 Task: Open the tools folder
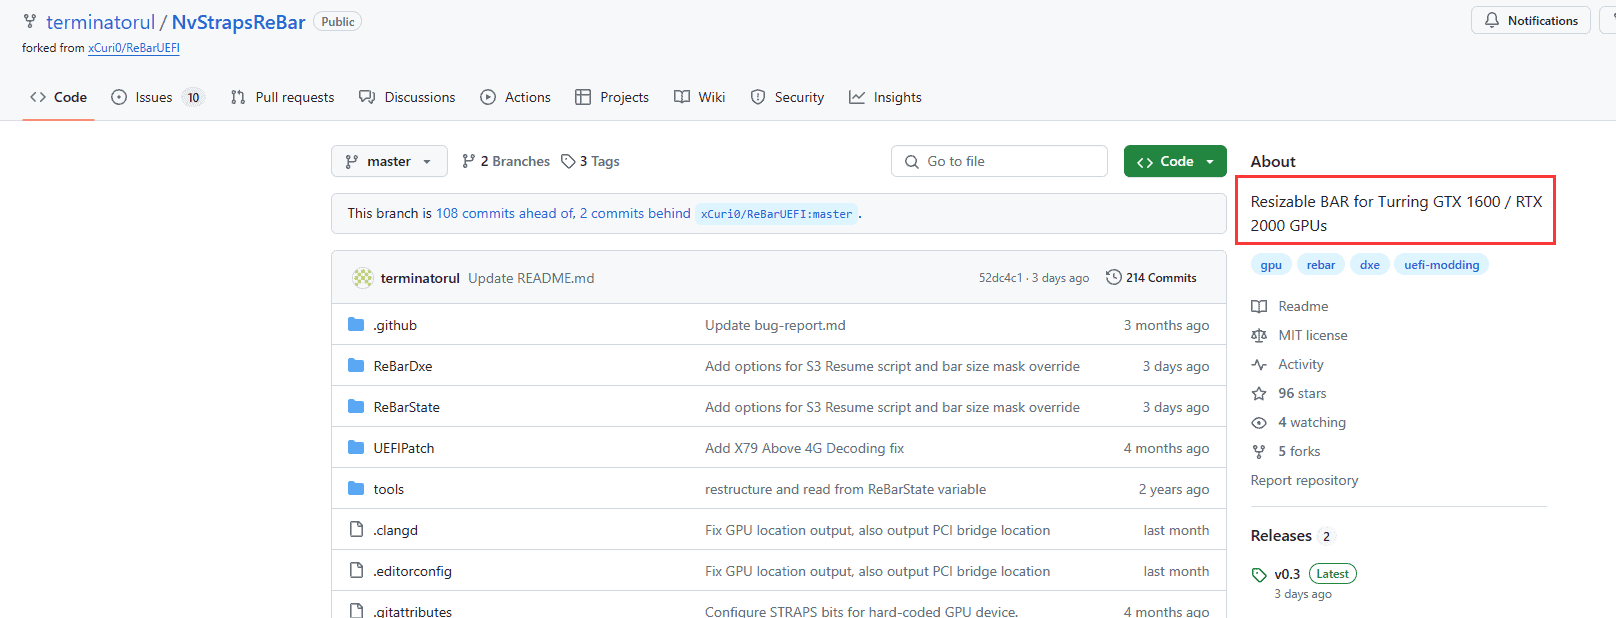click(x=389, y=489)
